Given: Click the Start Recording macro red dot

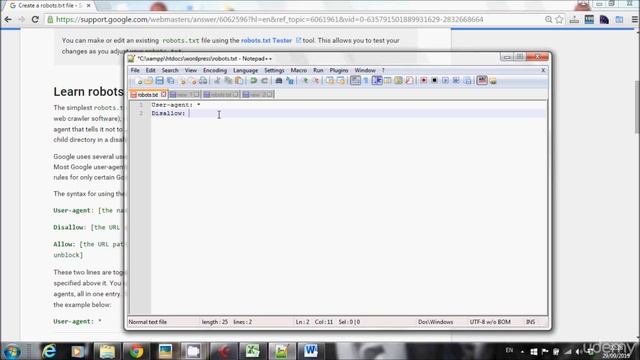Looking at the screenshot, I should click(x=424, y=81).
